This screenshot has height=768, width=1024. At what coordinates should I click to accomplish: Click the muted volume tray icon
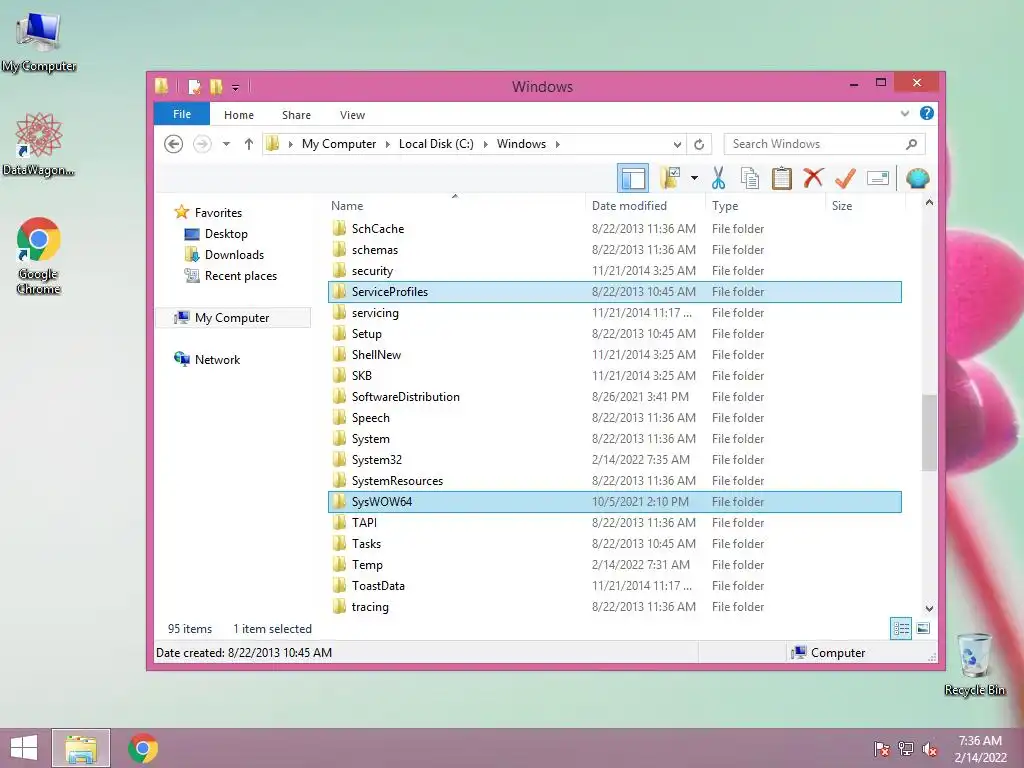[930, 749]
